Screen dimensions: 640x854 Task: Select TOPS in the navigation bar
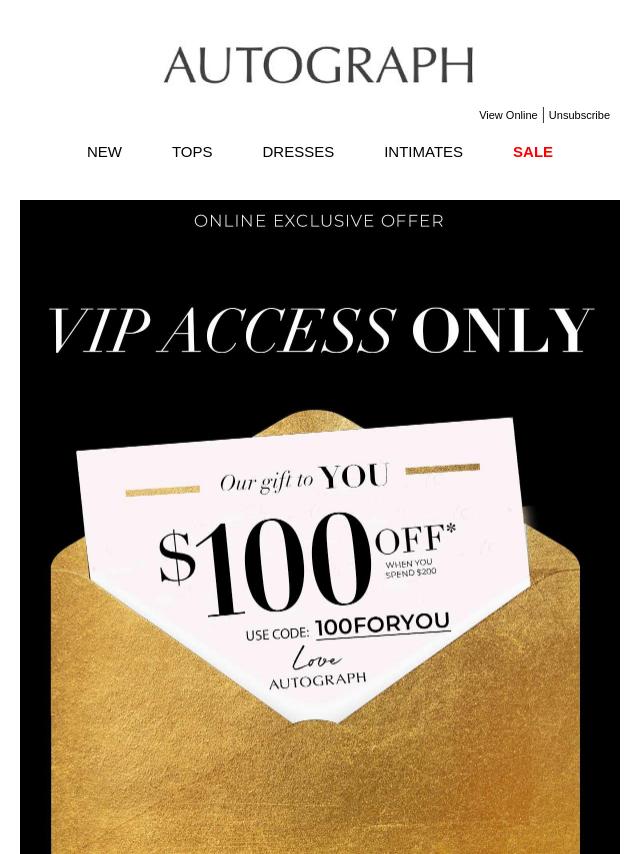tap(192, 152)
